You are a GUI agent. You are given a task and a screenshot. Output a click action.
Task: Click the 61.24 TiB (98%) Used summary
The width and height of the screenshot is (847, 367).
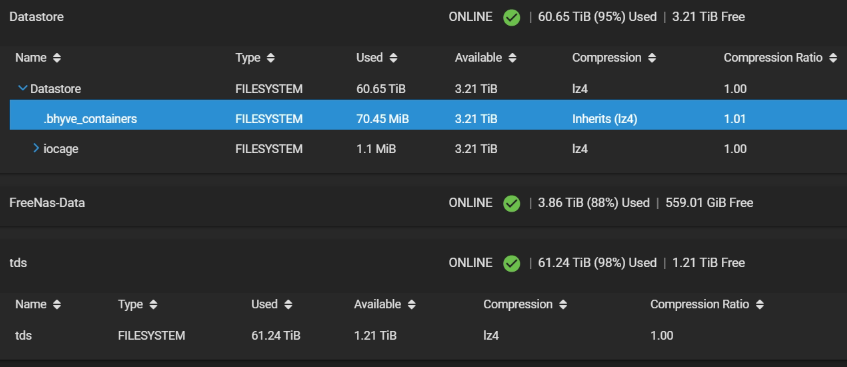(x=597, y=263)
